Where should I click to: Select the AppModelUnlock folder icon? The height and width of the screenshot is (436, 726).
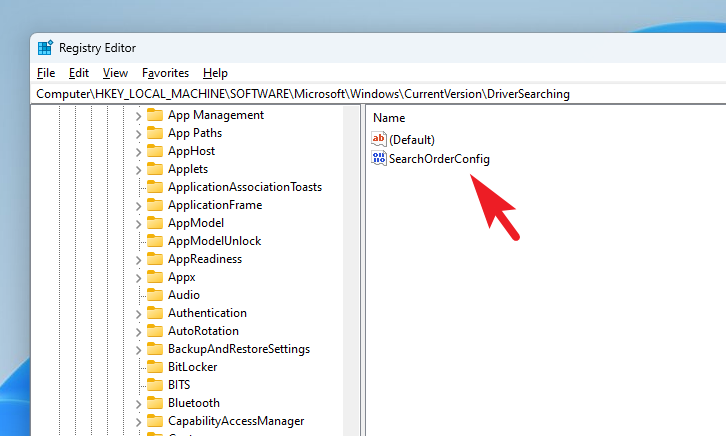pyautogui.click(x=155, y=241)
